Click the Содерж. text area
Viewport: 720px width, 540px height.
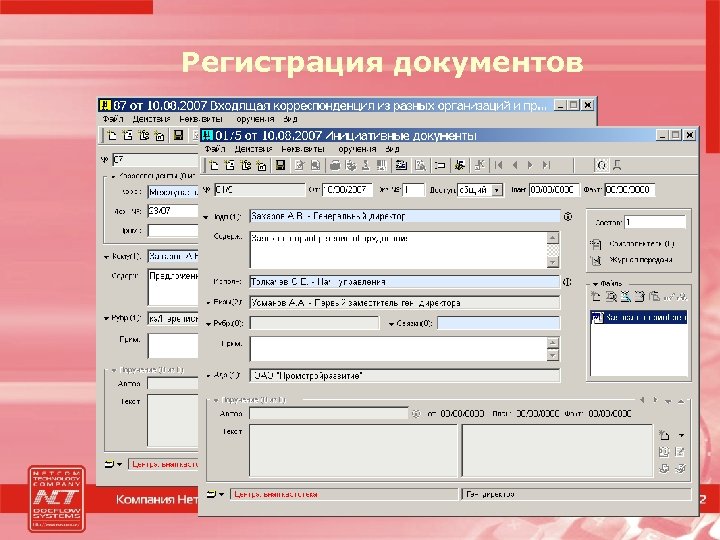pos(398,250)
